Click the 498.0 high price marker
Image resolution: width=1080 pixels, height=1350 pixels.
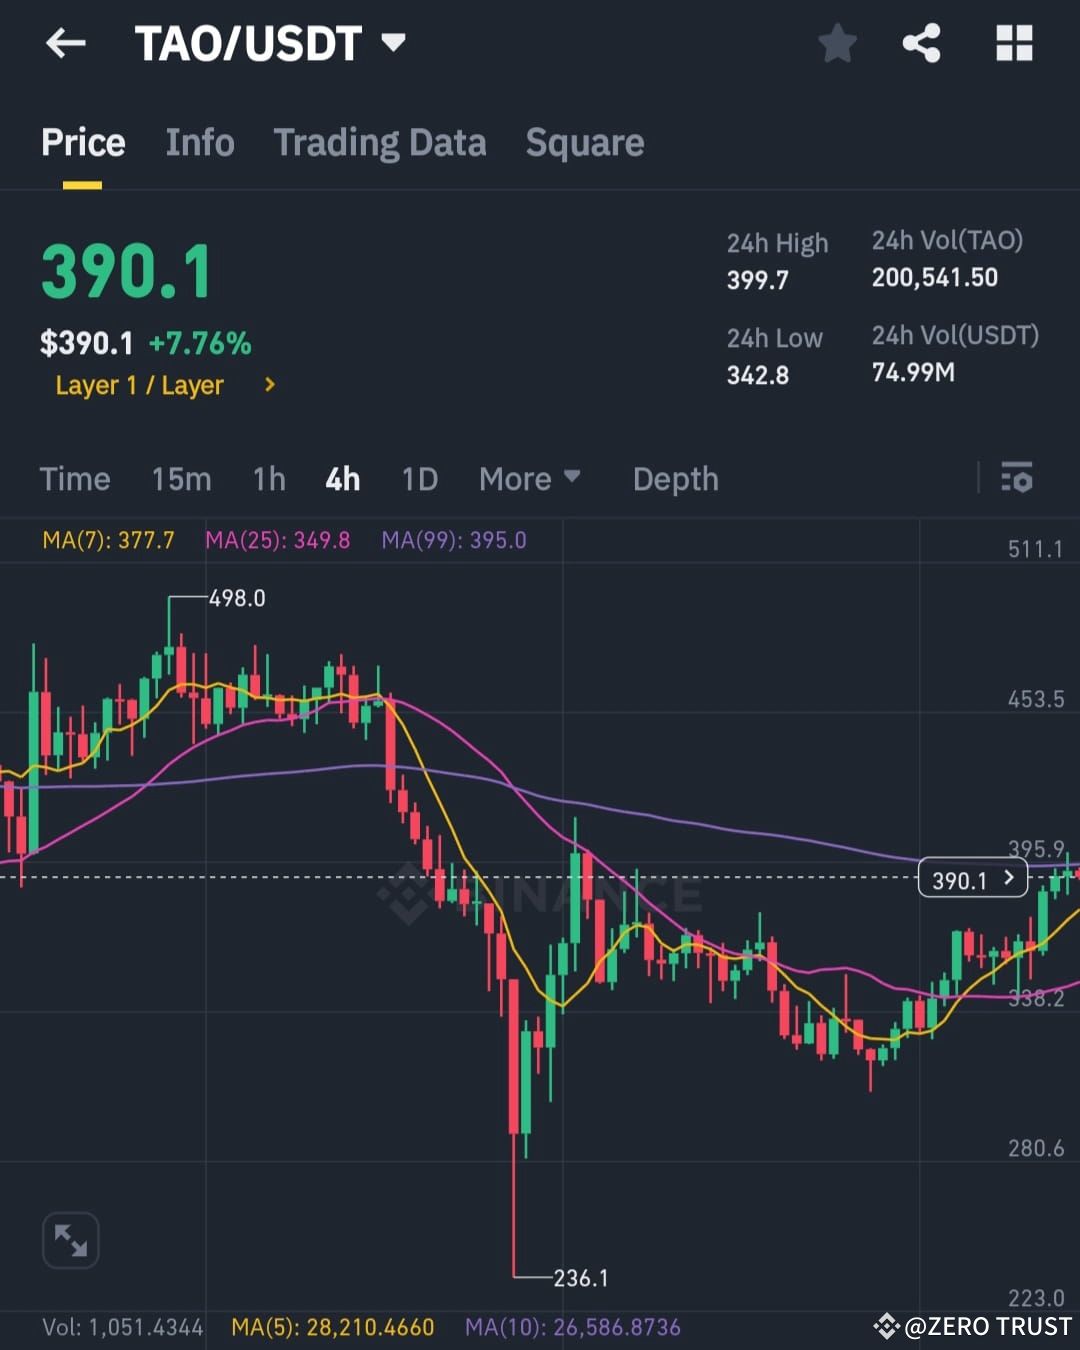point(236,598)
